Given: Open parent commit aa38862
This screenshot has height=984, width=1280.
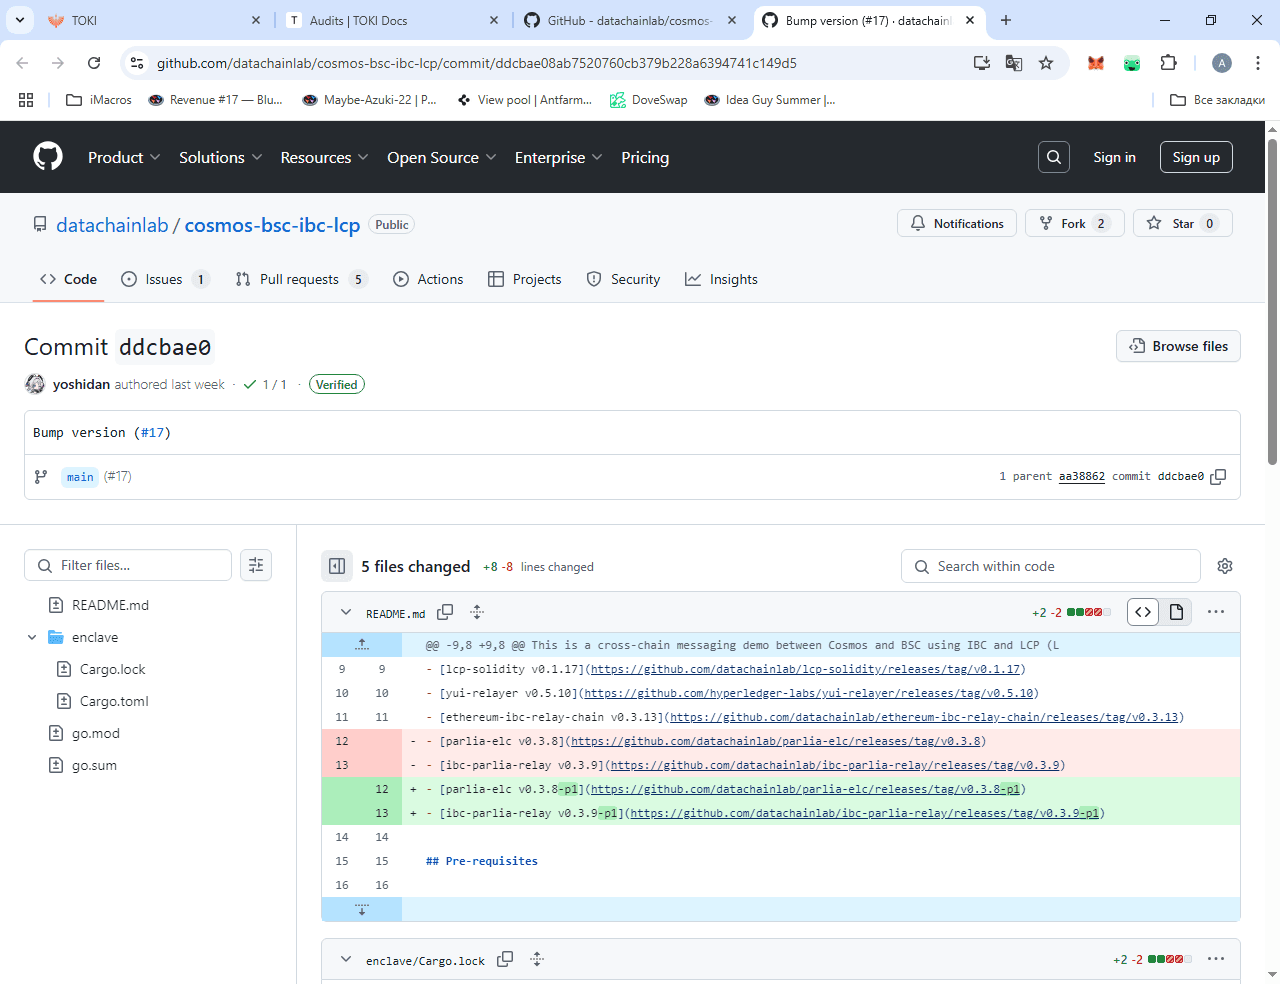Looking at the screenshot, I should click(x=1082, y=477).
